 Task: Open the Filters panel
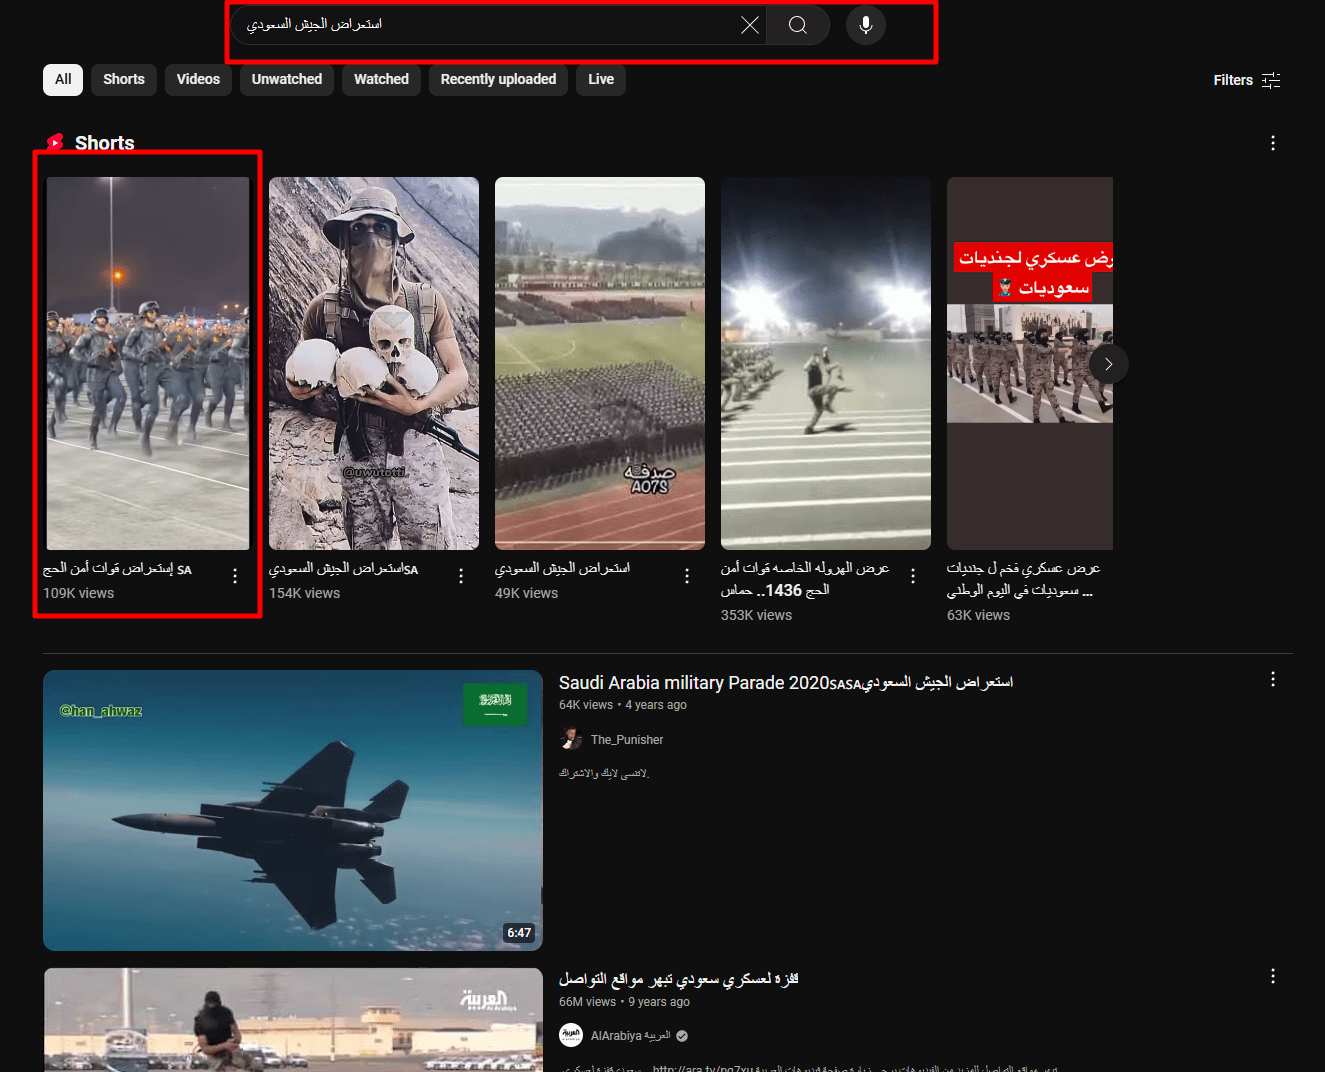click(1247, 80)
